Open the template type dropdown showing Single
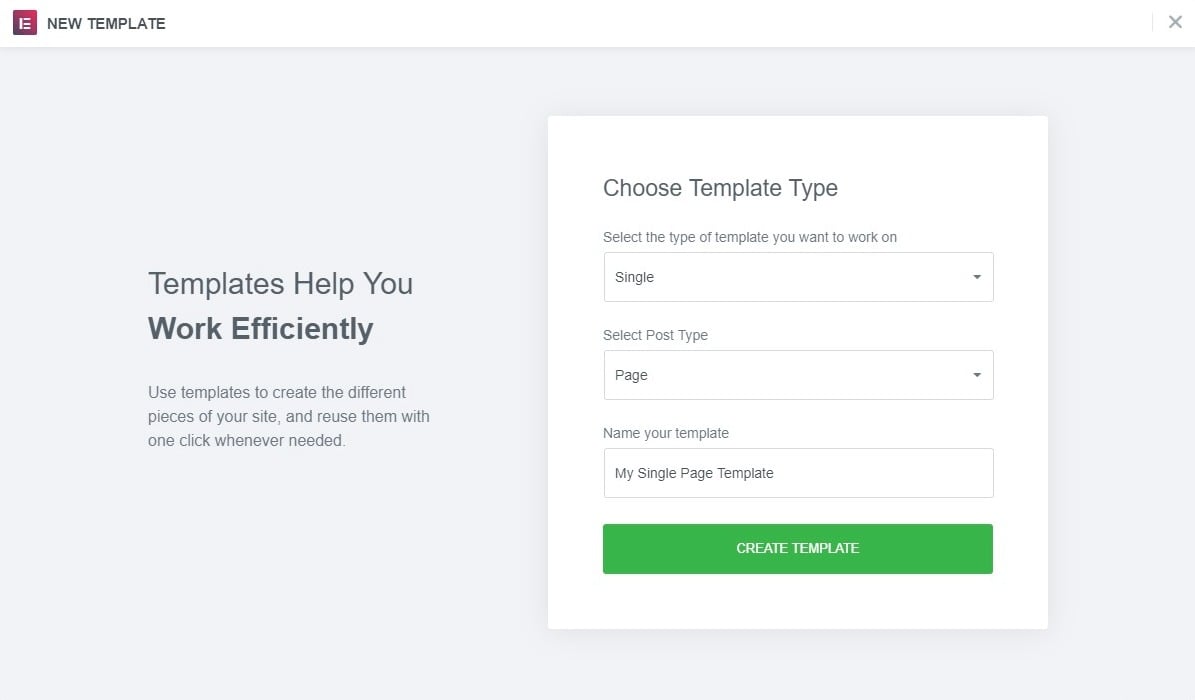The width and height of the screenshot is (1195, 700). 798,277
